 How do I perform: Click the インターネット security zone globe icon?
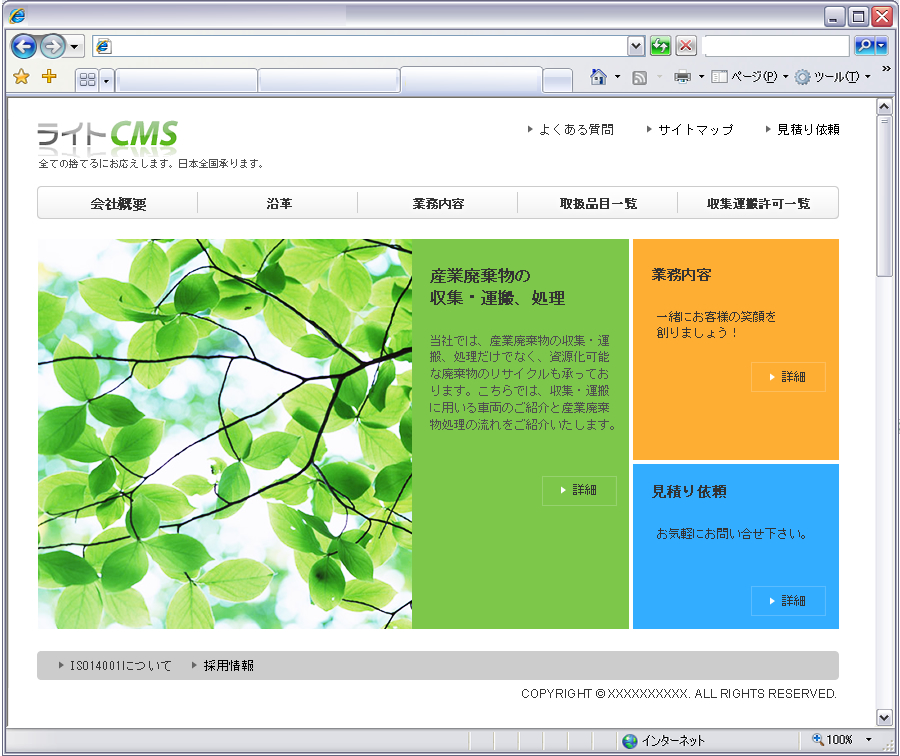pos(630,741)
